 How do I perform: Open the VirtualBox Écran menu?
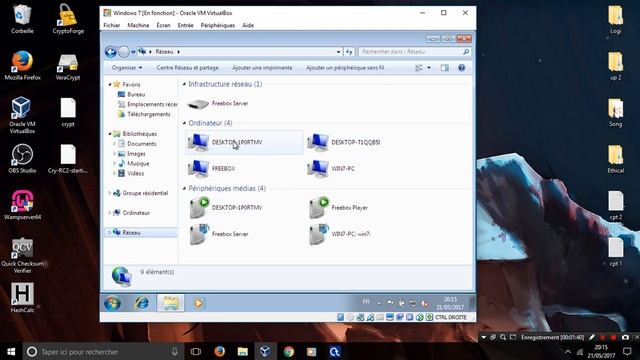pyautogui.click(x=163, y=25)
